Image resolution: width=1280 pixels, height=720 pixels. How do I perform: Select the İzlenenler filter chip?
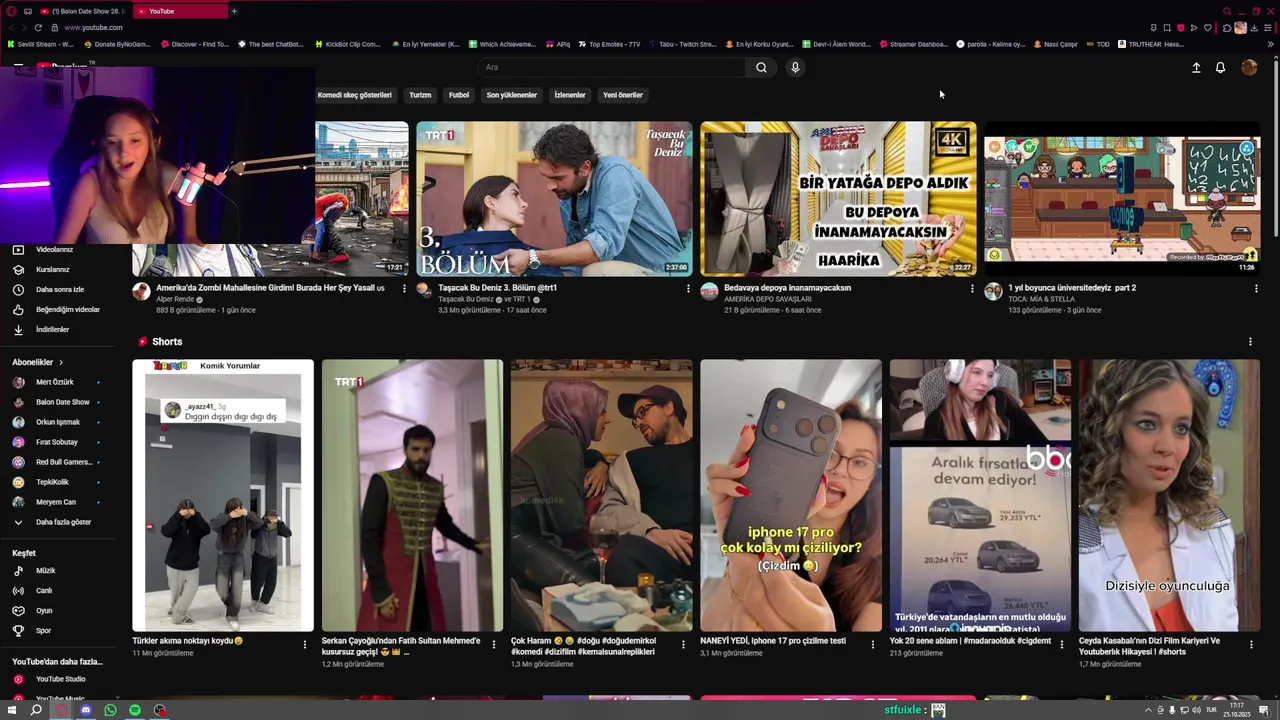[x=570, y=95]
